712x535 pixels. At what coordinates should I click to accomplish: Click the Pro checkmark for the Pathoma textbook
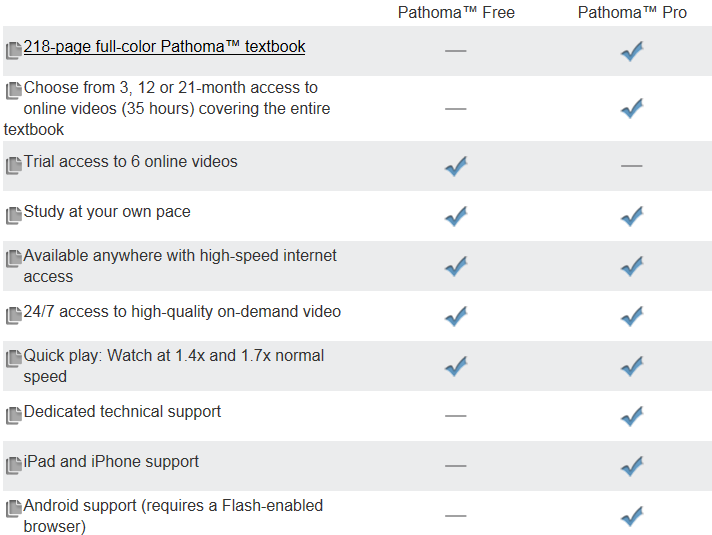631,51
